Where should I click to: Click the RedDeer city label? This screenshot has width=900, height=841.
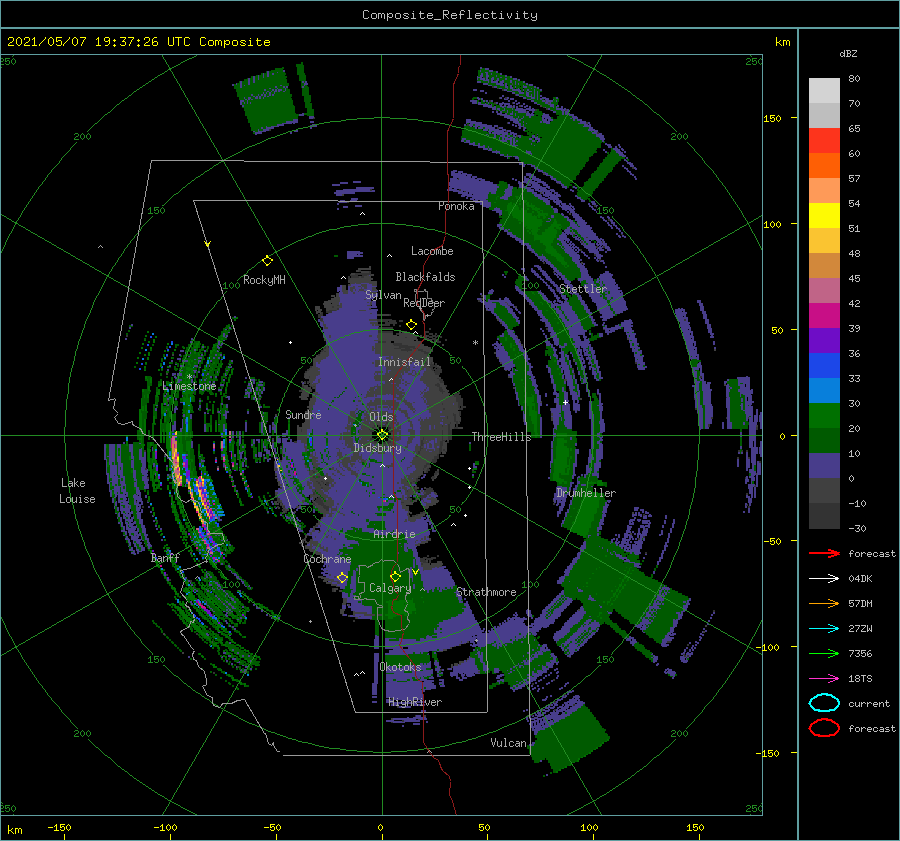424,303
